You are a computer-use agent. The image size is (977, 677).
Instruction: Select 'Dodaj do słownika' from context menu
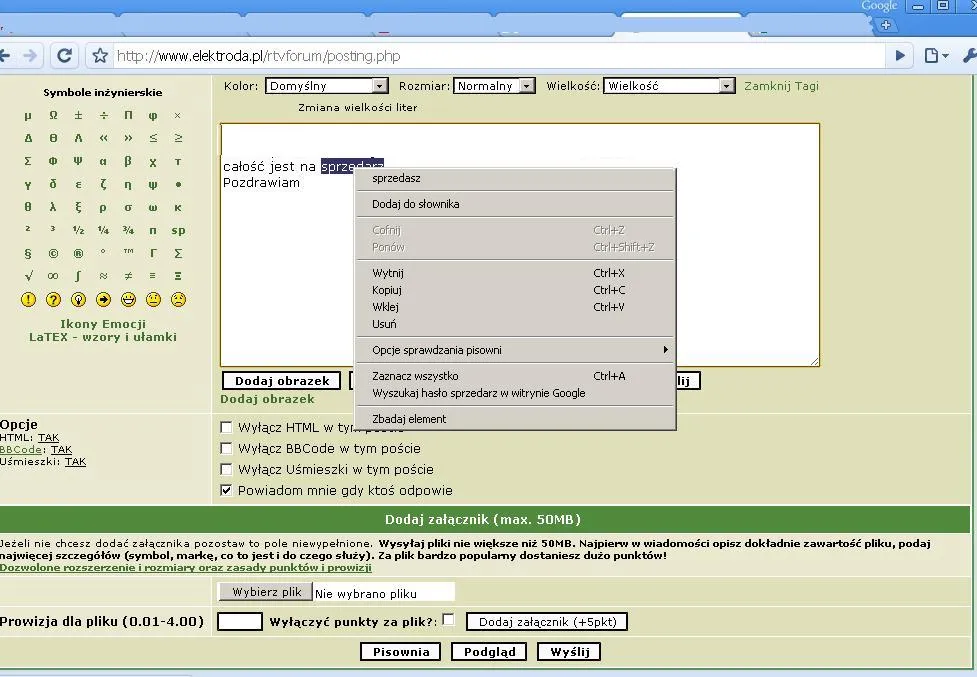click(416, 204)
